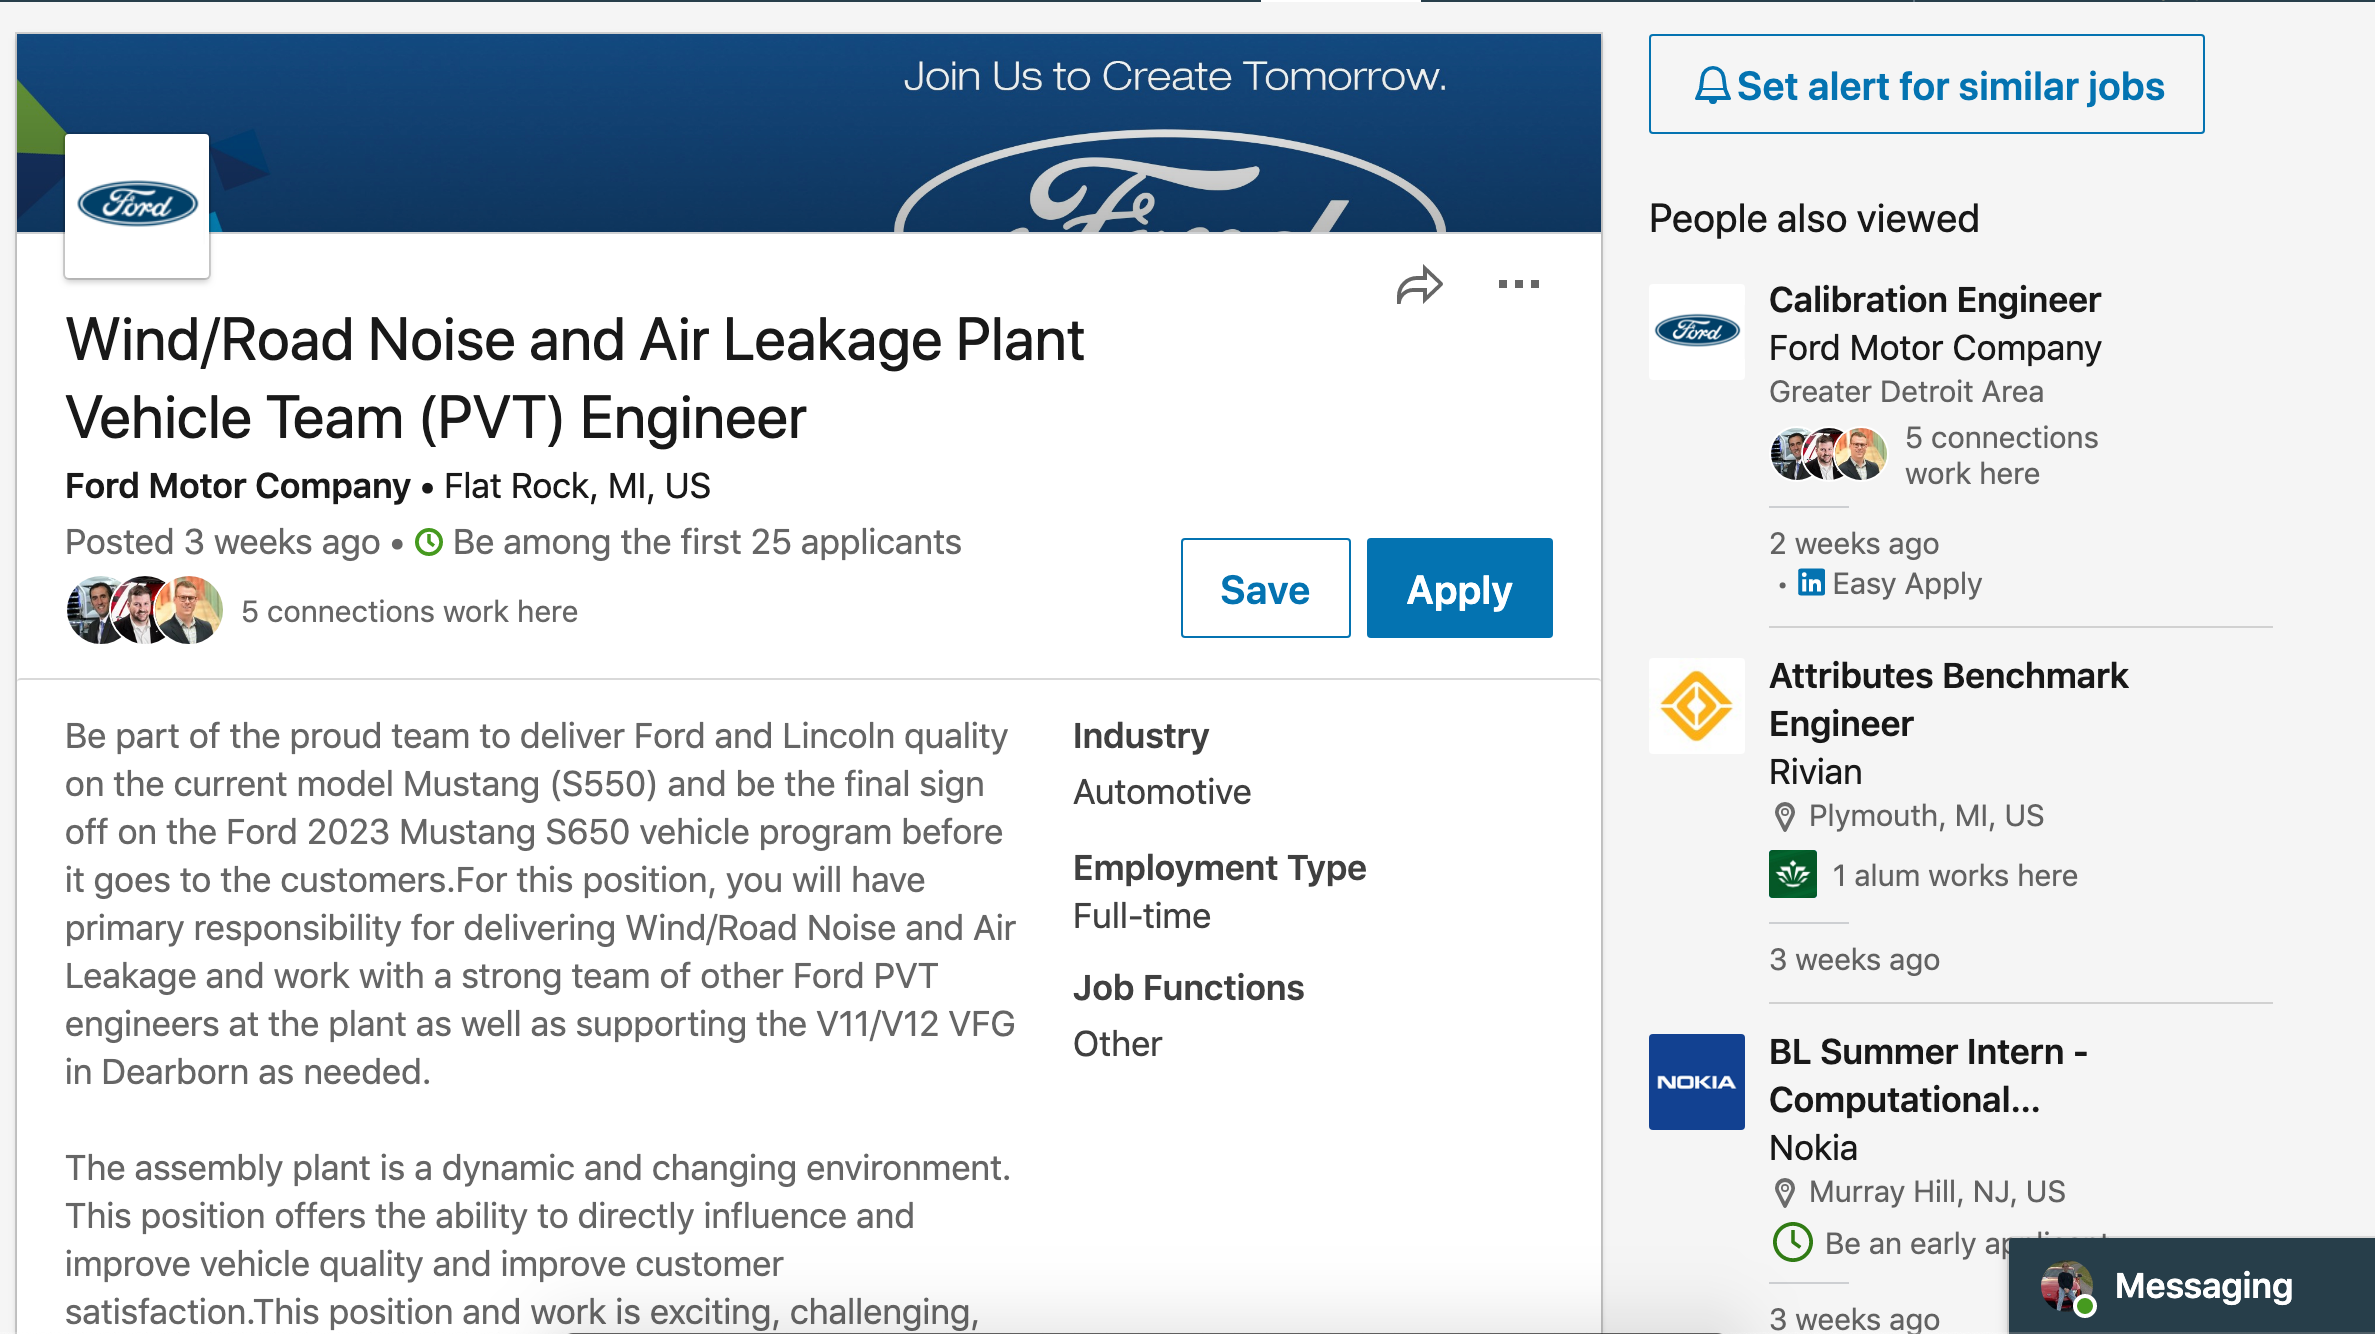Click the Nokia logo icon
The width and height of the screenshot is (2375, 1334).
(1696, 1082)
